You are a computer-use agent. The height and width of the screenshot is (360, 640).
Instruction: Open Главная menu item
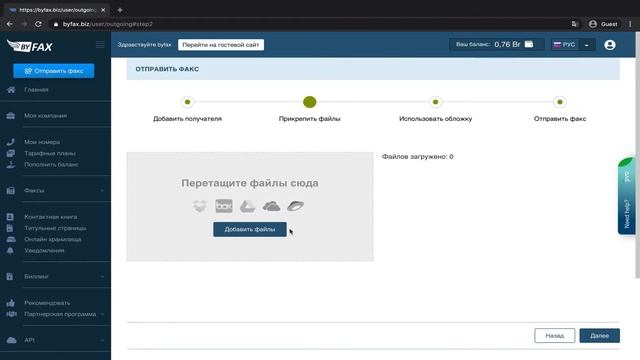pyautogui.click(x=36, y=90)
